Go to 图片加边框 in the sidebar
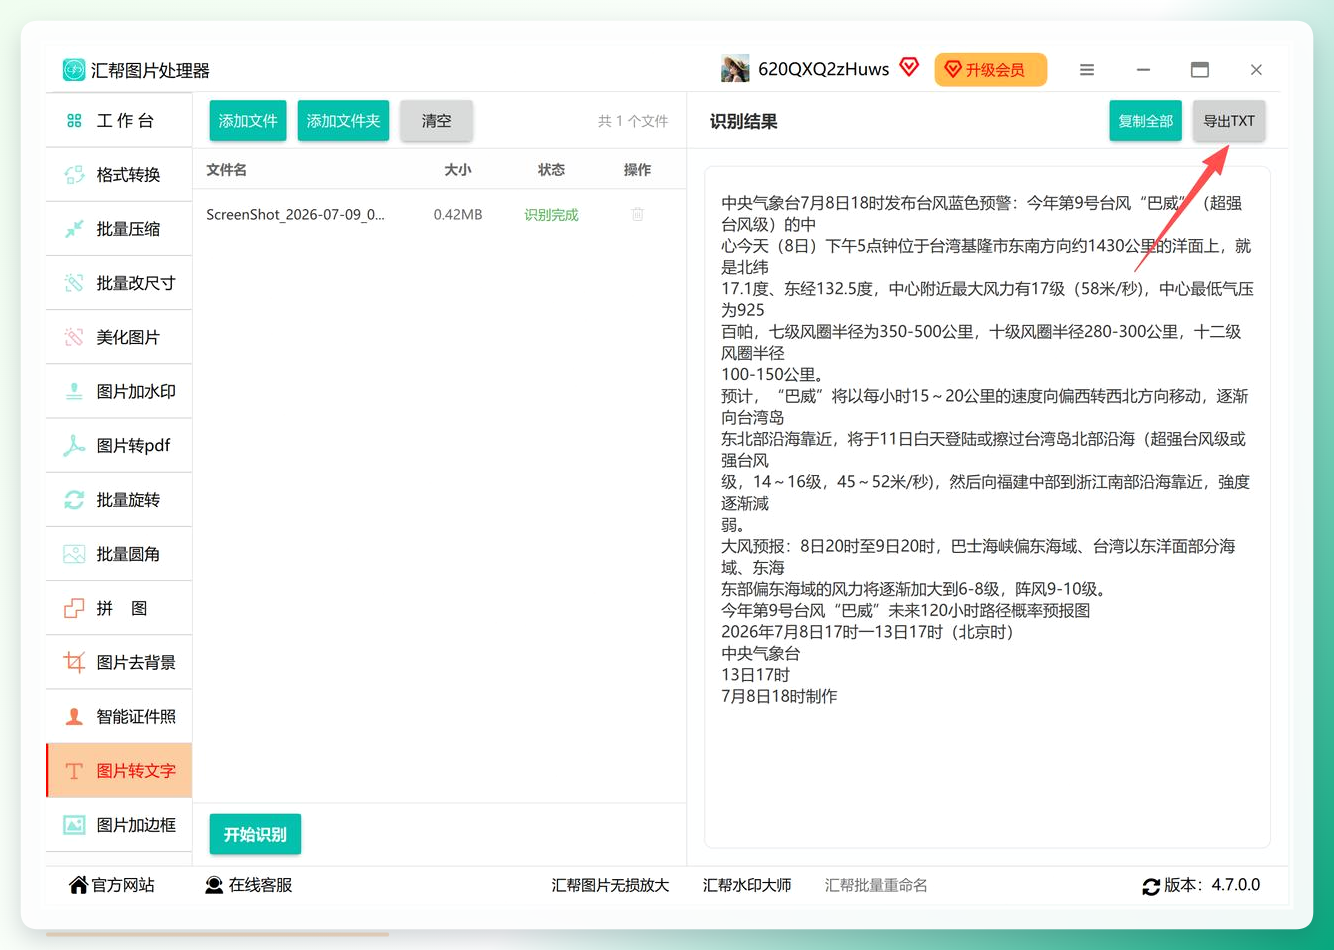Screen dimensions: 1334x950 [x=119, y=825]
